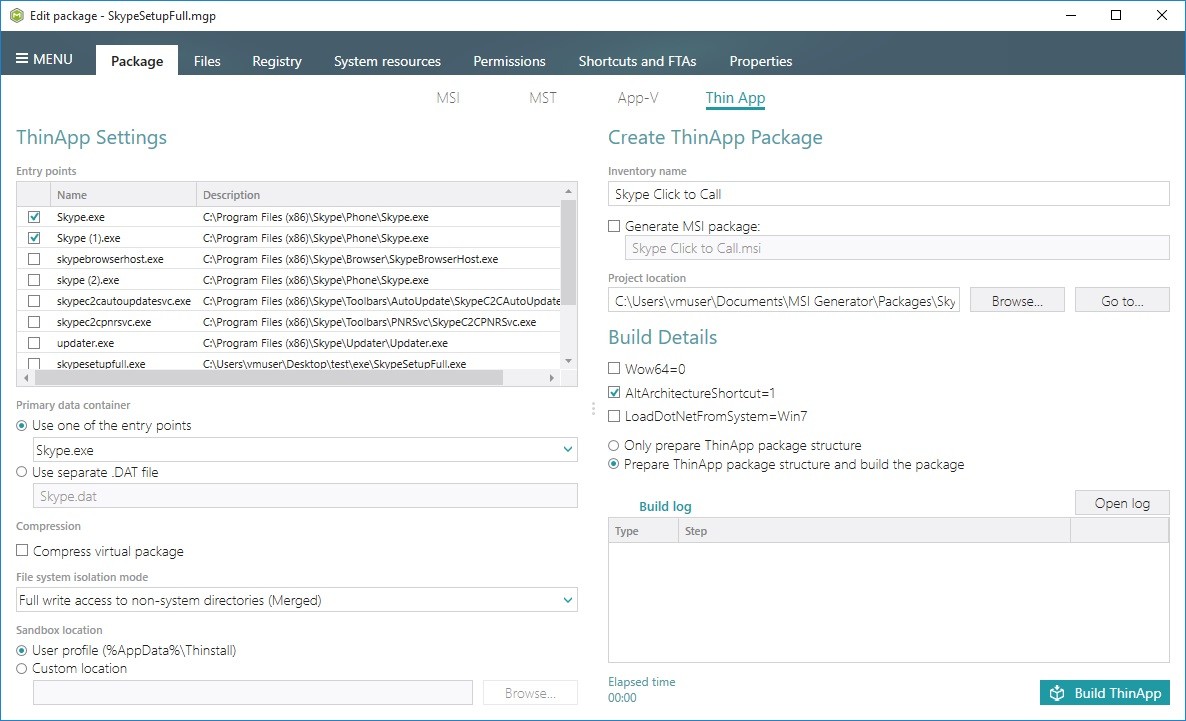Select the App-V sub-tab

pyautogui.click(x=638, y=98)
